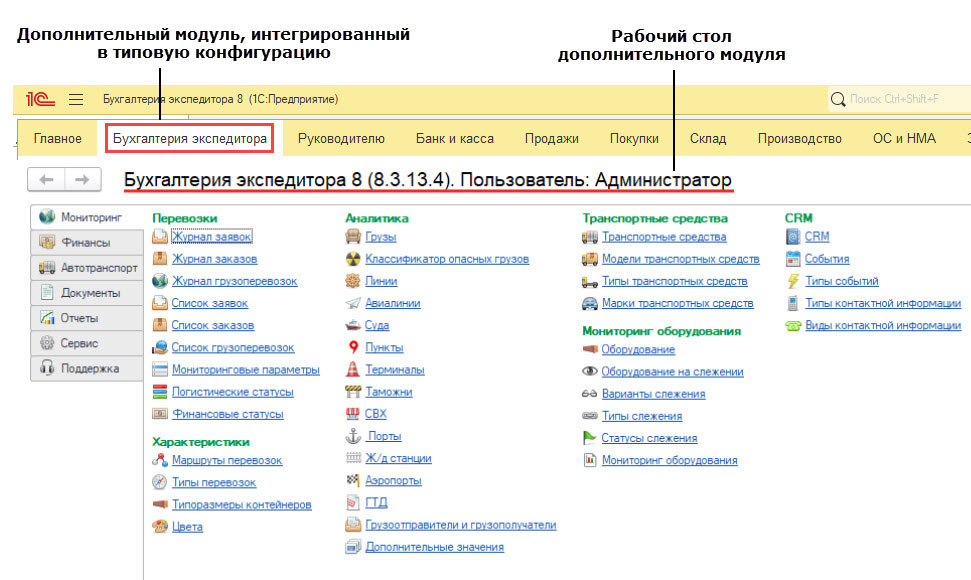Go to the Продажи section

[x=552, y=139]
